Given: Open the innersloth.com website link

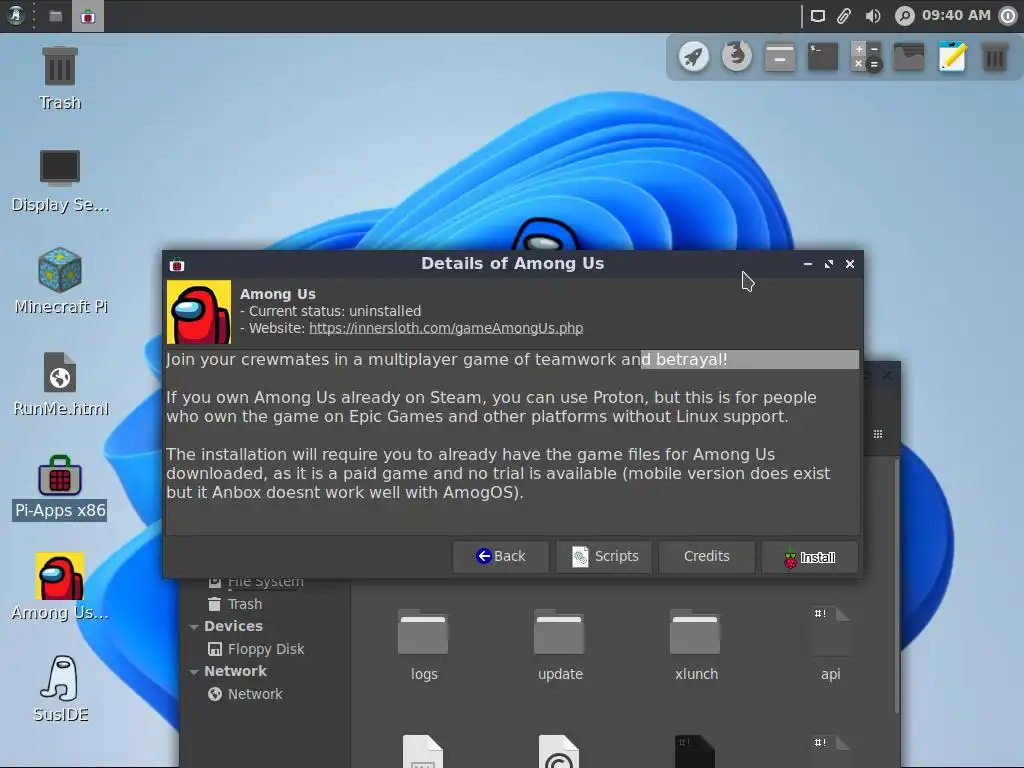Looking at the screenshot, I should click(446, 328).
